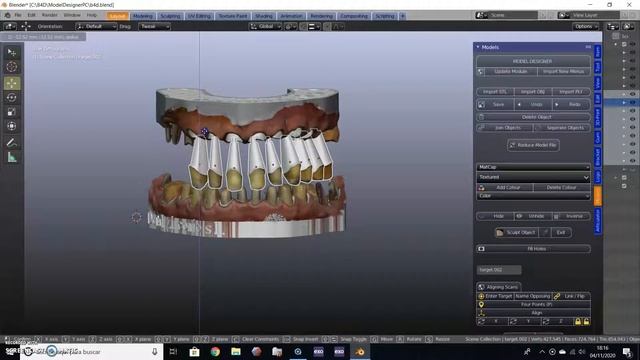Click the second yellow lock icon

[587, 322]
